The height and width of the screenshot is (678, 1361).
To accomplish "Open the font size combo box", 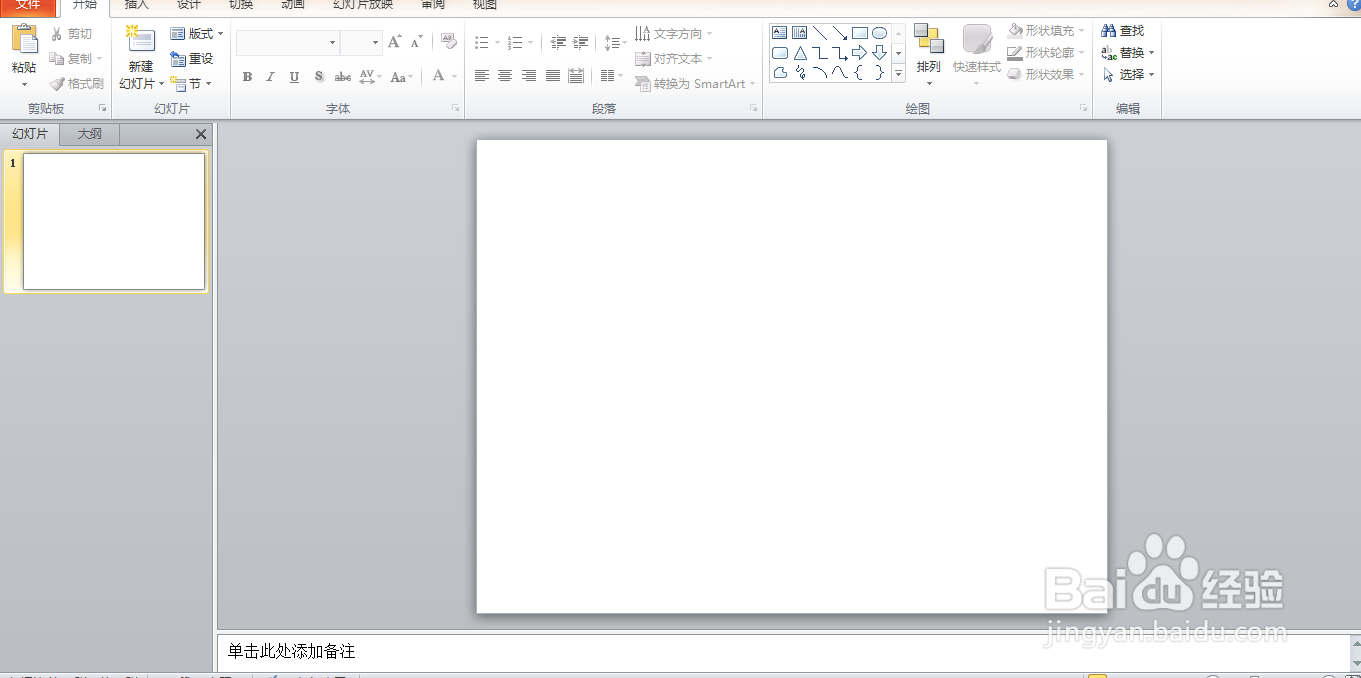I will (361, 43).
